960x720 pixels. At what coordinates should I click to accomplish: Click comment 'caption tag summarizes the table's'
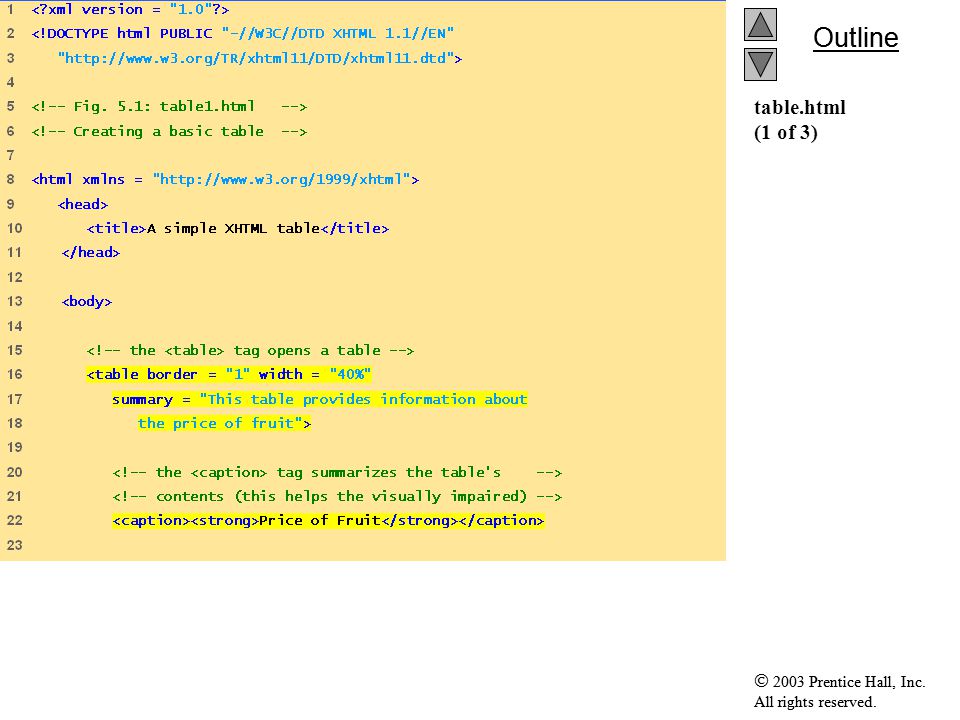tap(337, 472)
